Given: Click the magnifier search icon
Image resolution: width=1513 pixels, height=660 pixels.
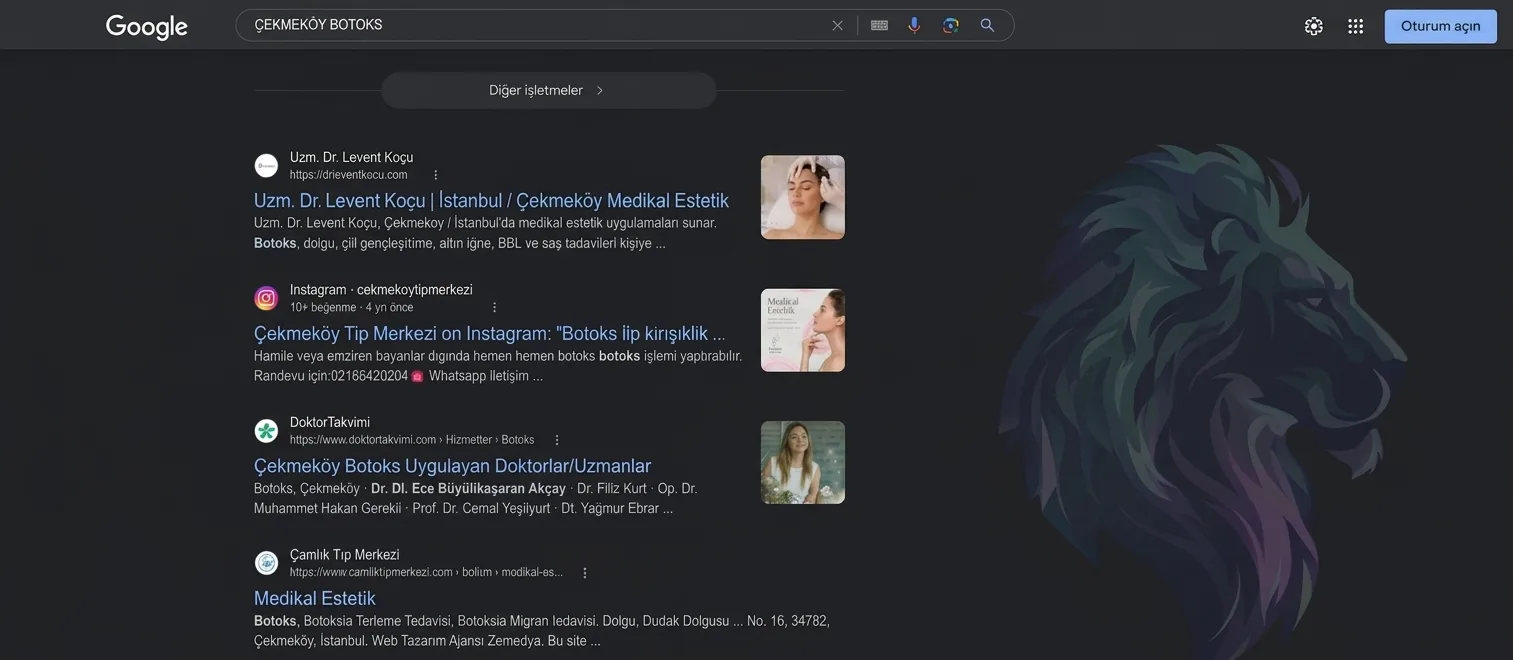Looking at the screenshot, I should pyautogui.click(x=987, y=25).
